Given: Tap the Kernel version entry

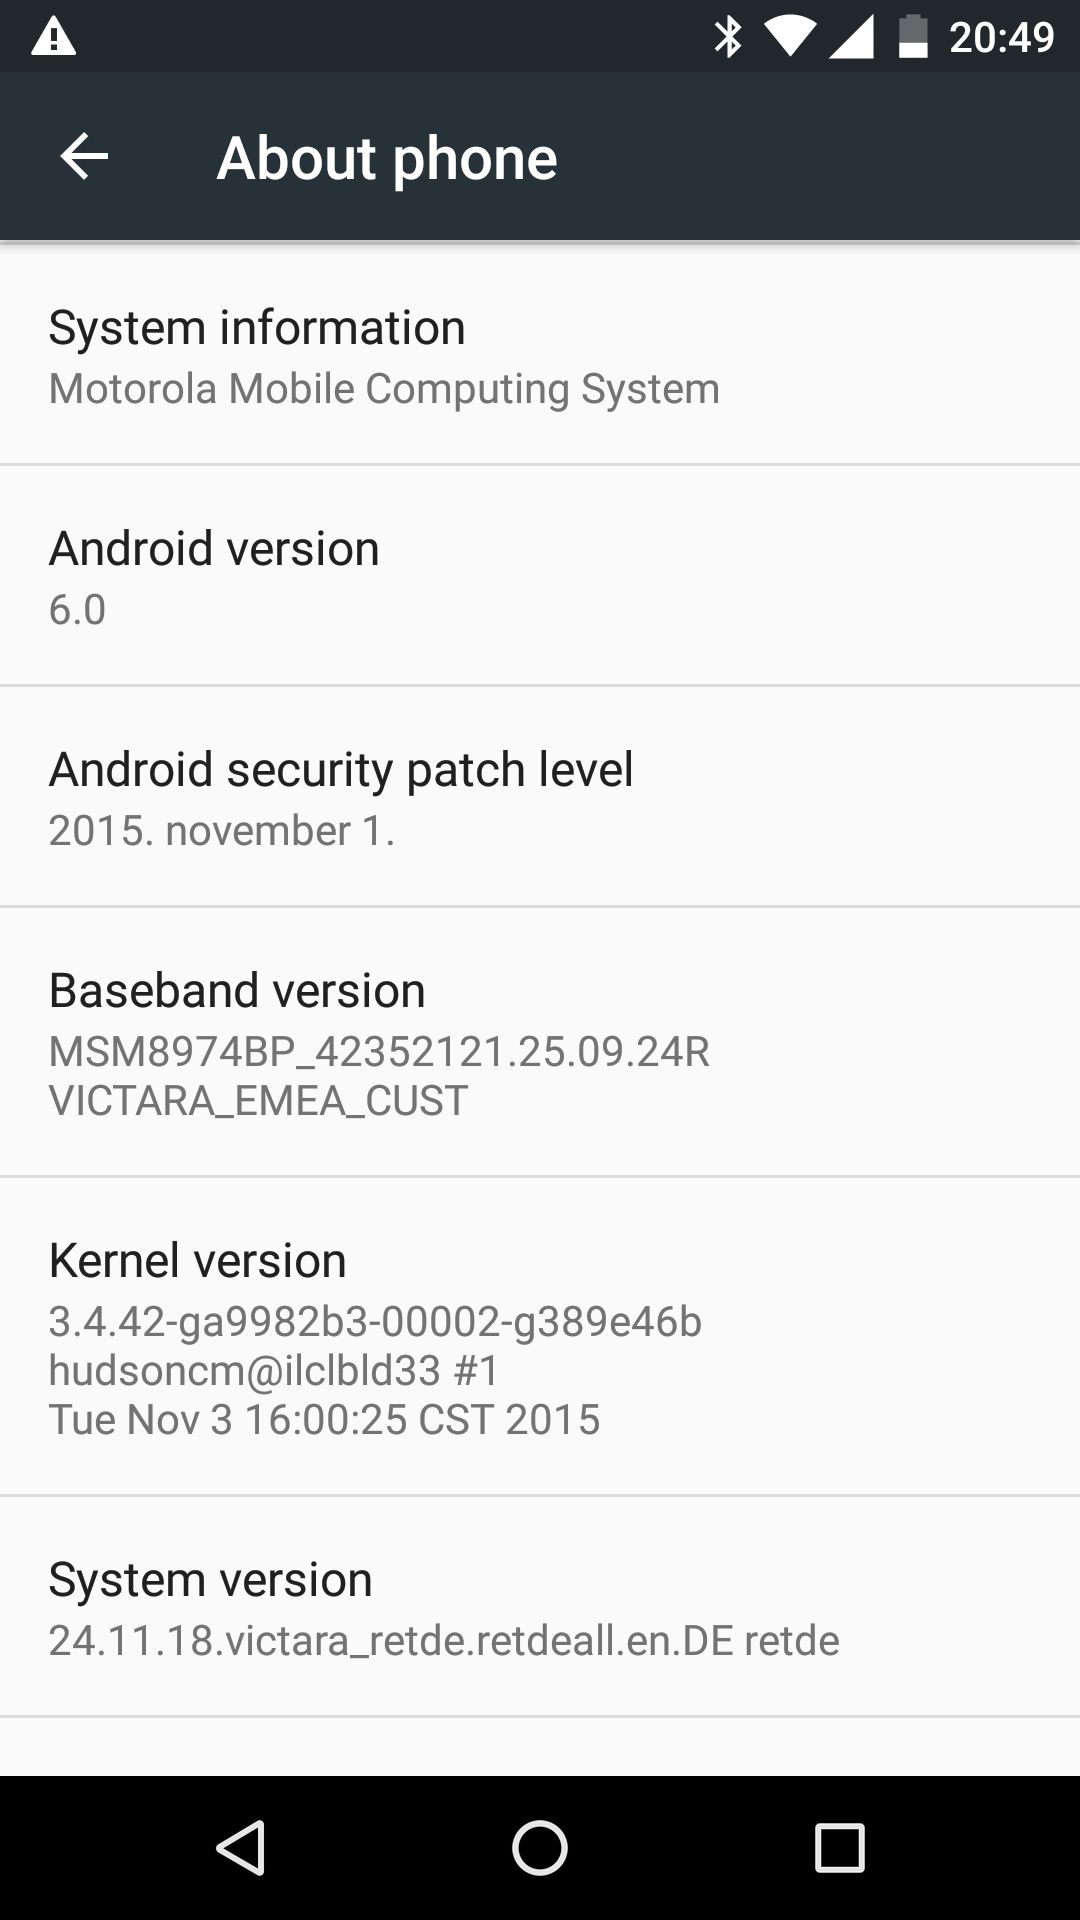Looking at the screenshot, I should [540, 1337].
